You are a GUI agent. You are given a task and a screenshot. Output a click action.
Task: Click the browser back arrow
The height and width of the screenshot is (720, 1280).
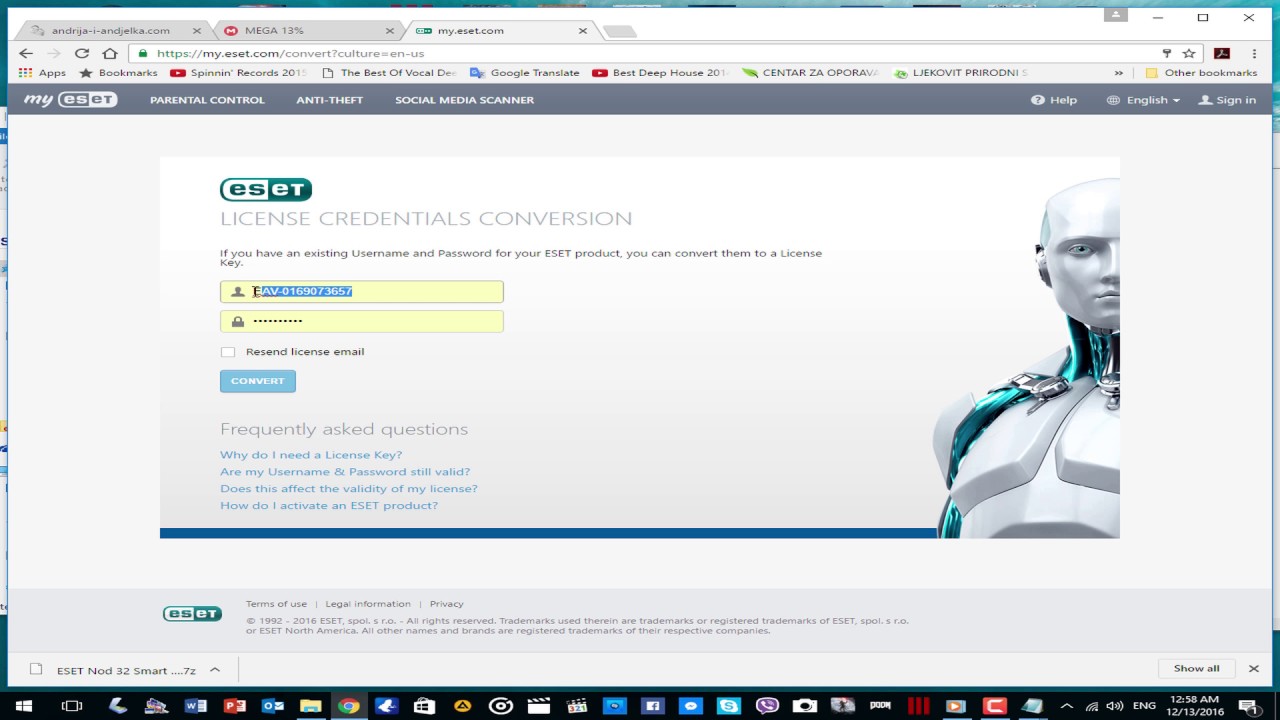tap(26, 53)
